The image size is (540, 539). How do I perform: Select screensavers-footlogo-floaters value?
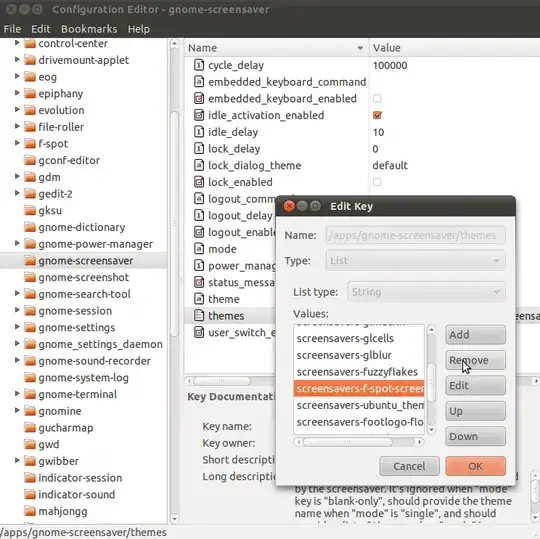[x=359, y=422]
